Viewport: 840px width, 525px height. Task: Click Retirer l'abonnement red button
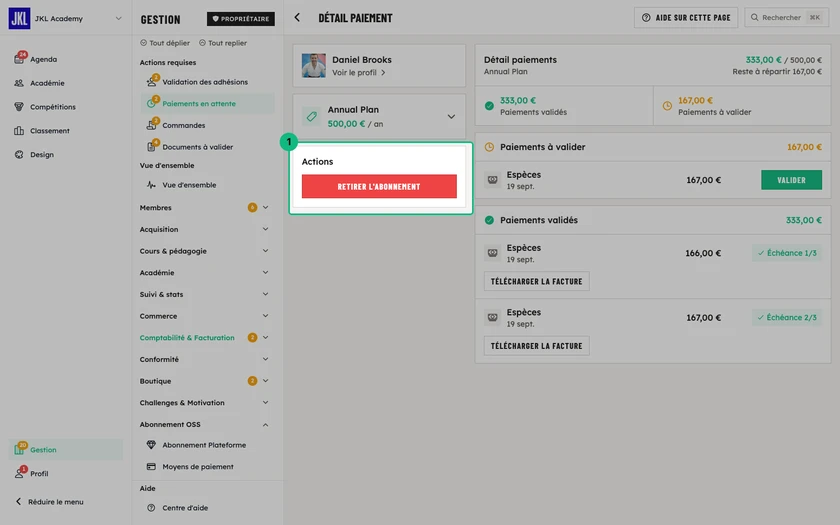click(379, 186)
